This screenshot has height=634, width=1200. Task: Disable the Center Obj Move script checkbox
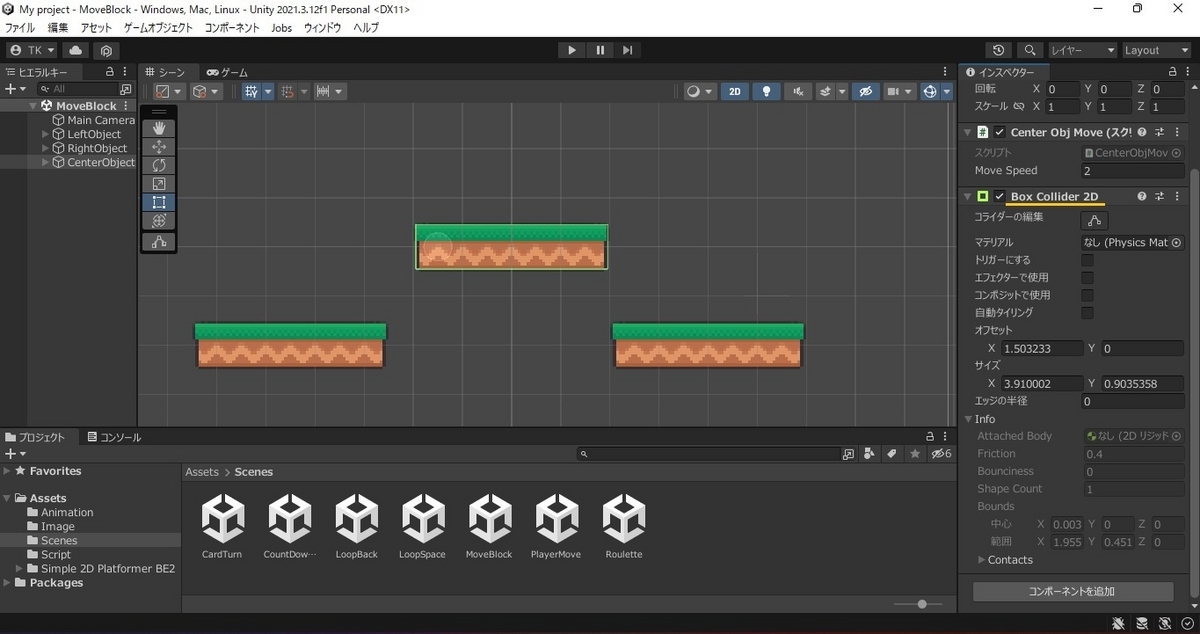click(1000, 132)
